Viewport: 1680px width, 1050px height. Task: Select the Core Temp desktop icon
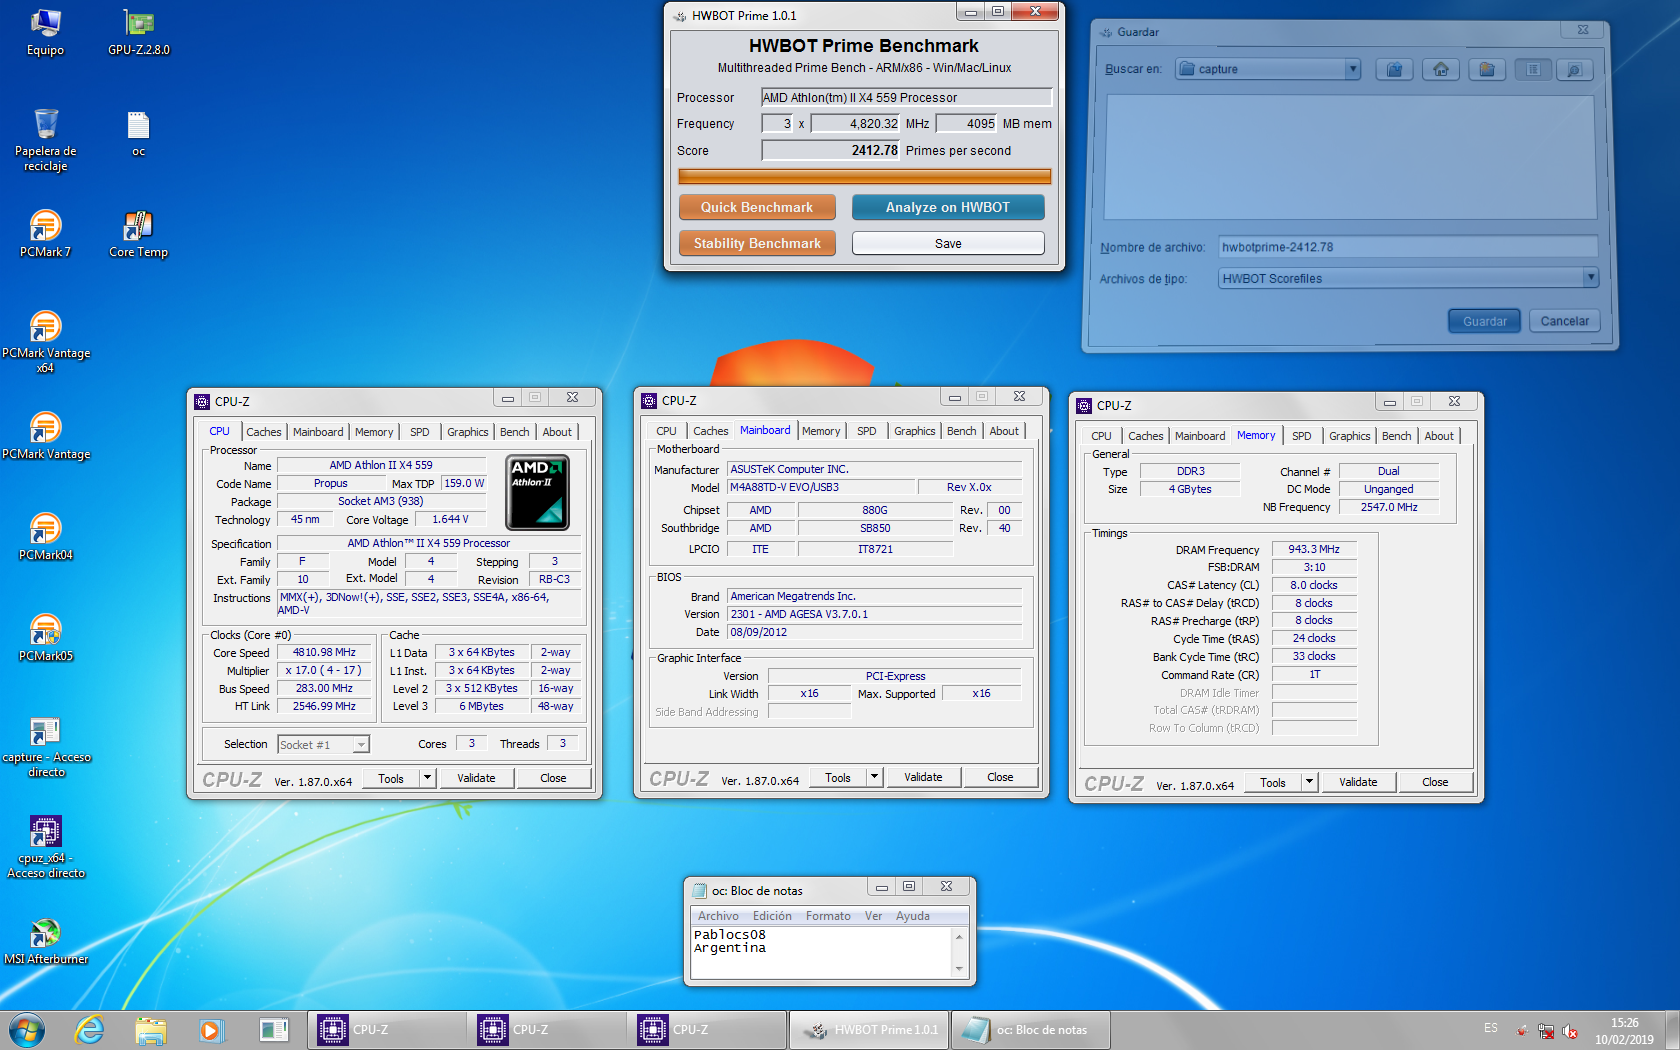point(138,234)
